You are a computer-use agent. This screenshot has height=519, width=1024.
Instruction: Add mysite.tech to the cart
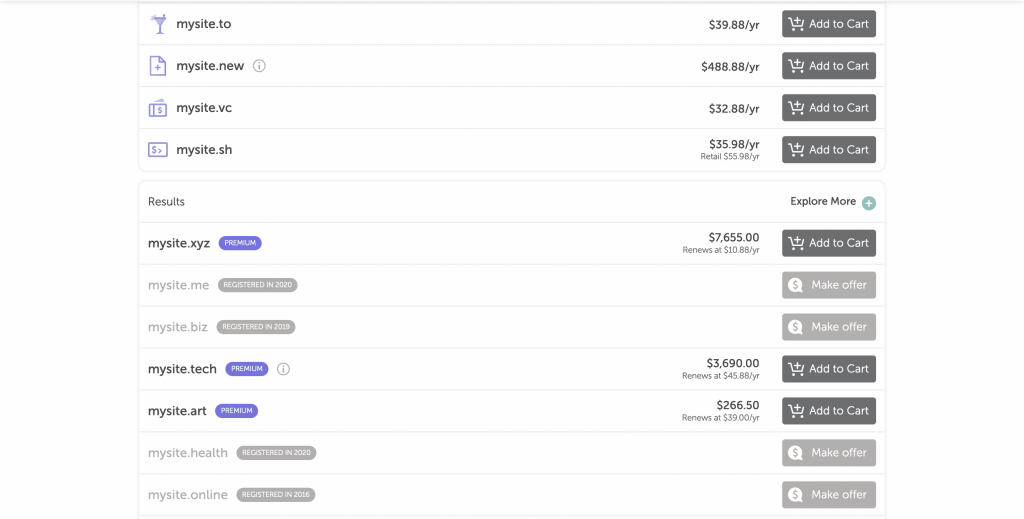pos(828,369)
